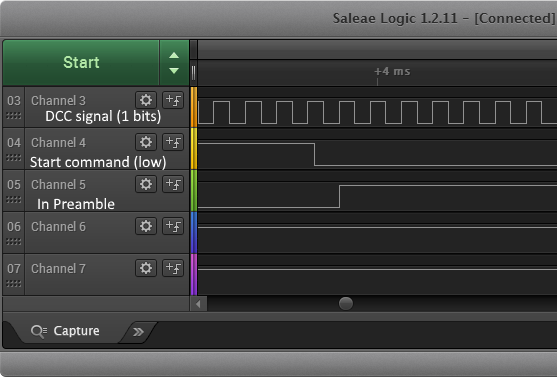This screenshot has height=377, width=557.
Task: Open capture options up/down arrows beside Start
Action: coord(174,63)
